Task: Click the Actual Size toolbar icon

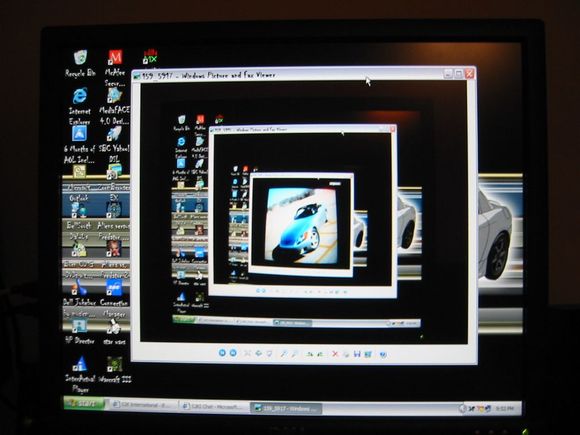Action: pyautogui.click(x=259, y=353)
